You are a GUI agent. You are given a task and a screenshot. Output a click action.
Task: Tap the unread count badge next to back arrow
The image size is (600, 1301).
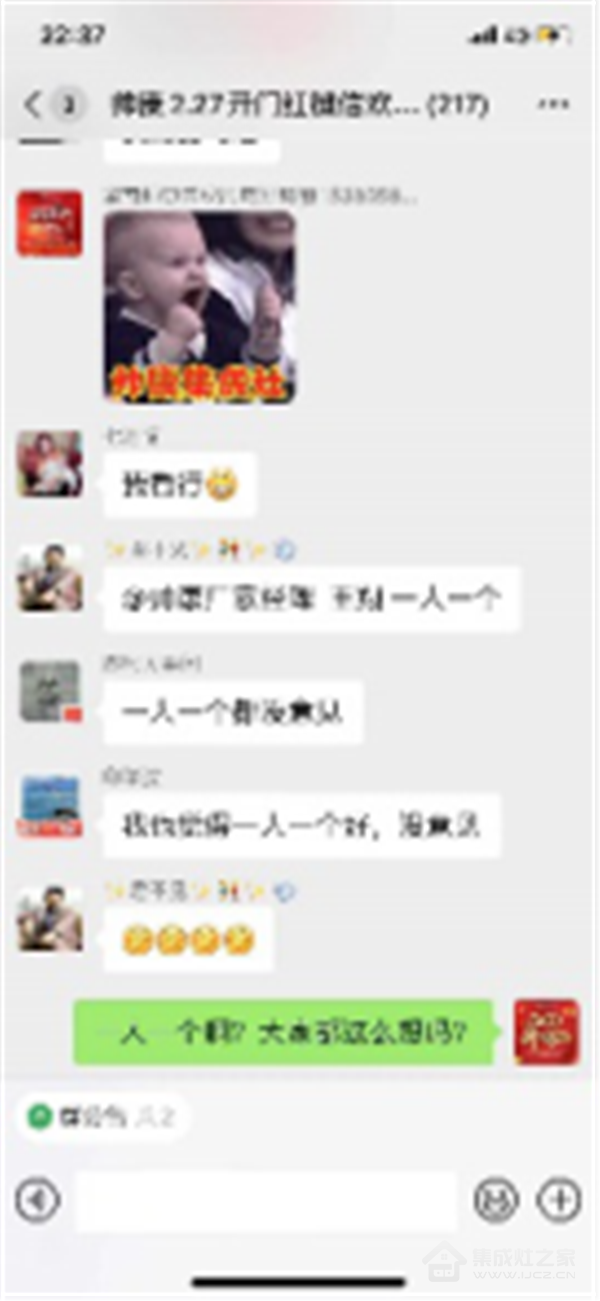pyautogui.click(x=68, y=104)
